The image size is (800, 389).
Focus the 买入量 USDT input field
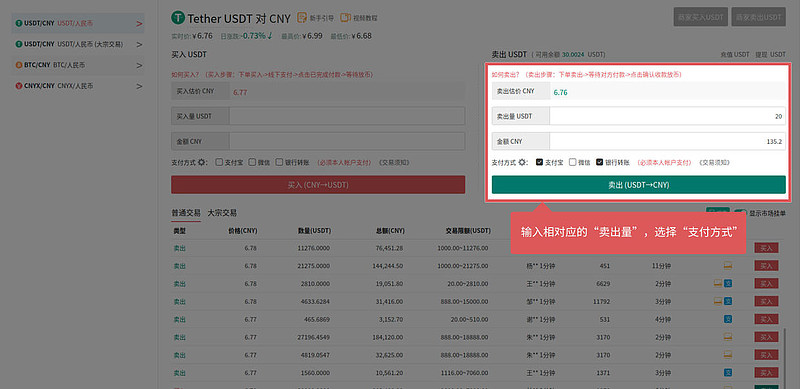[x=347, y=116]
